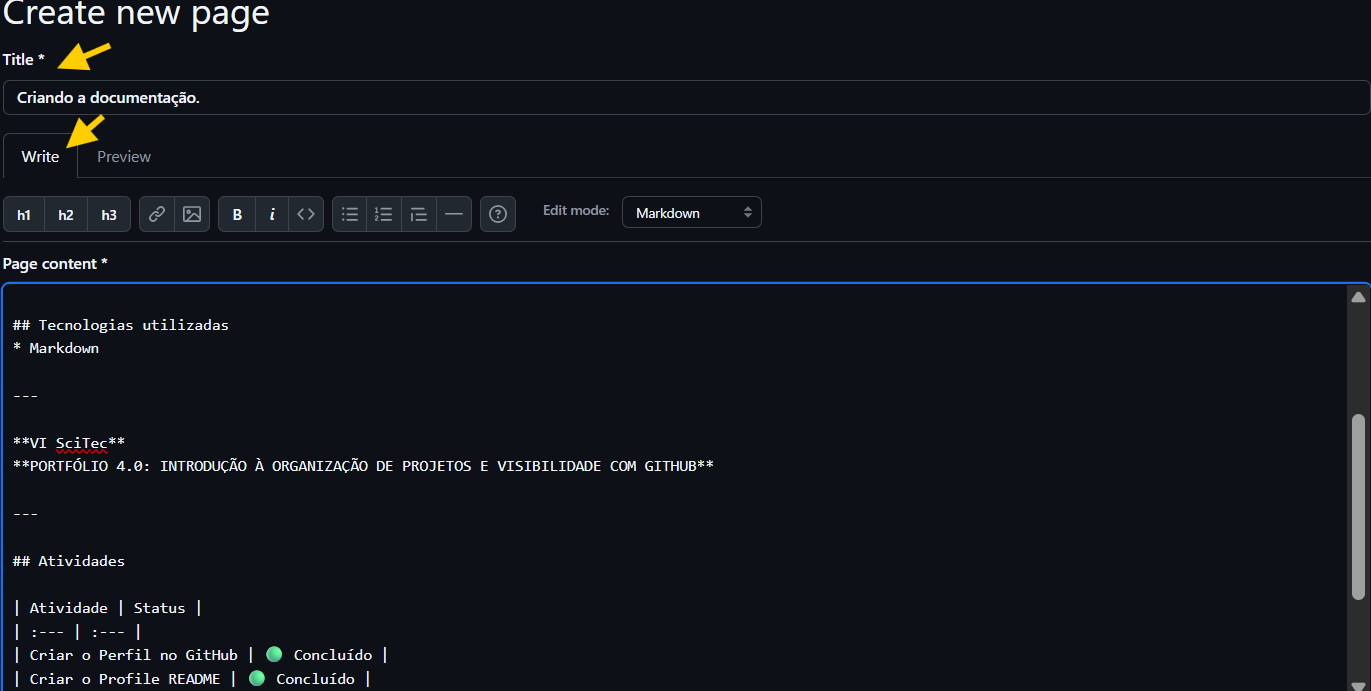Click the "Title *" label
1371x691 pixels.
(24, 59)
